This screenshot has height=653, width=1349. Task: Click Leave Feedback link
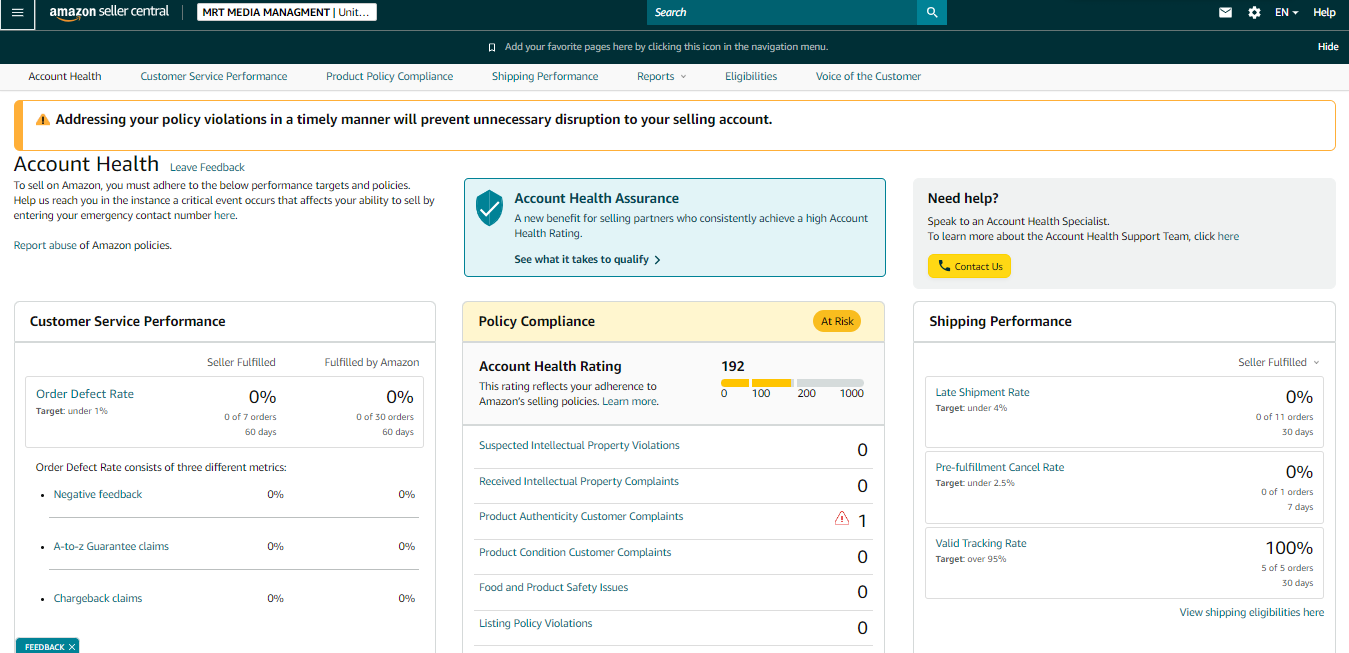(207, 167)
